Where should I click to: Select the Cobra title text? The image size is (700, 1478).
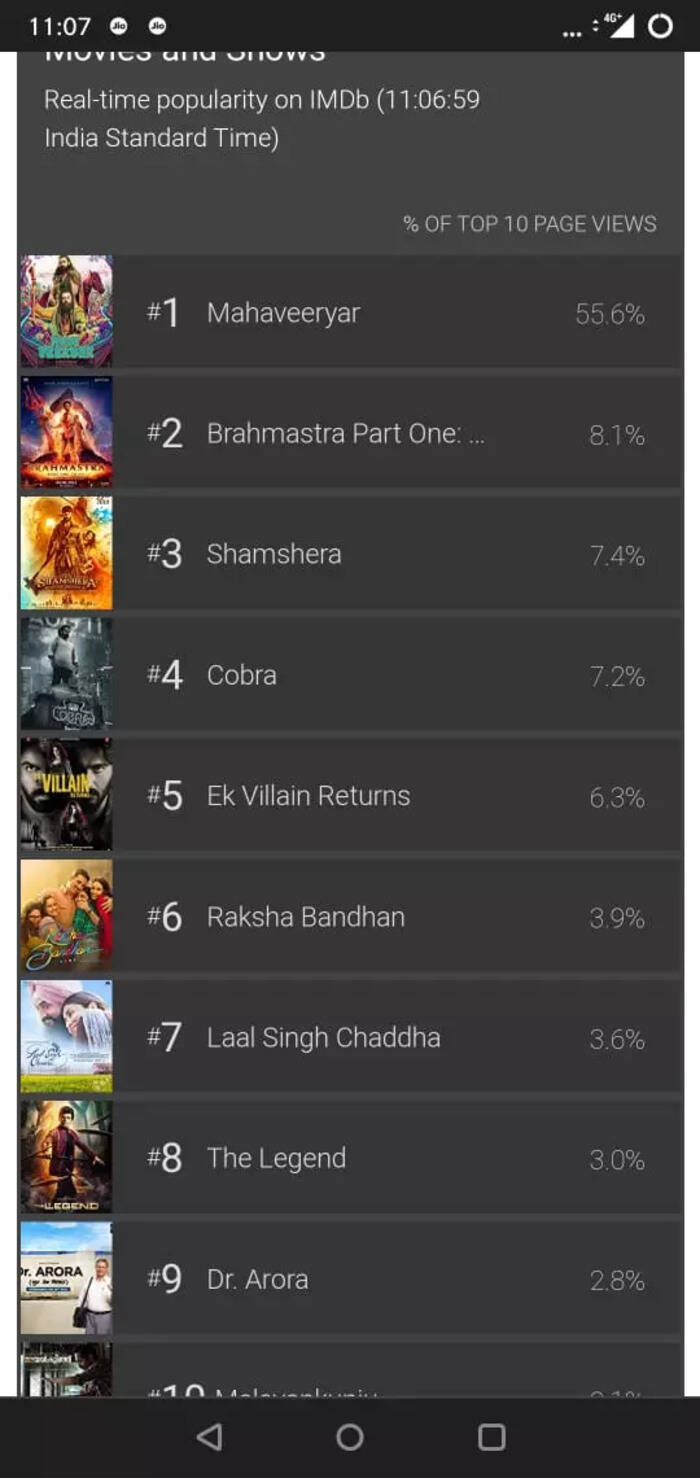pyautogui.click(x=241, y=675)
